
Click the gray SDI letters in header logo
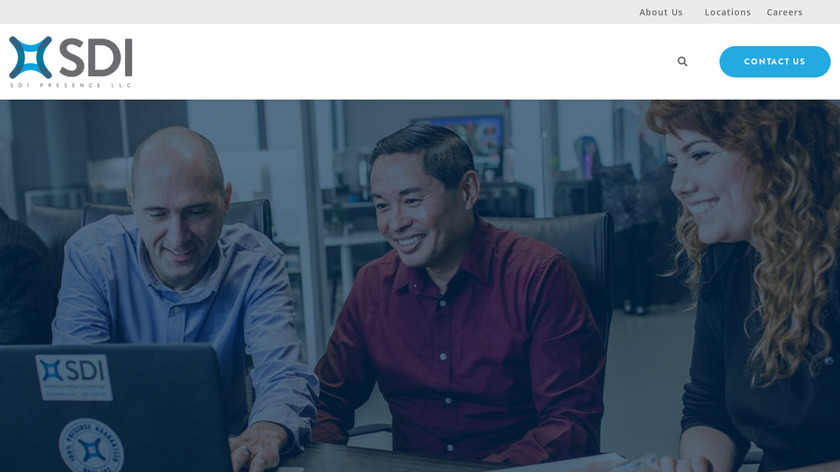point(95,58)
